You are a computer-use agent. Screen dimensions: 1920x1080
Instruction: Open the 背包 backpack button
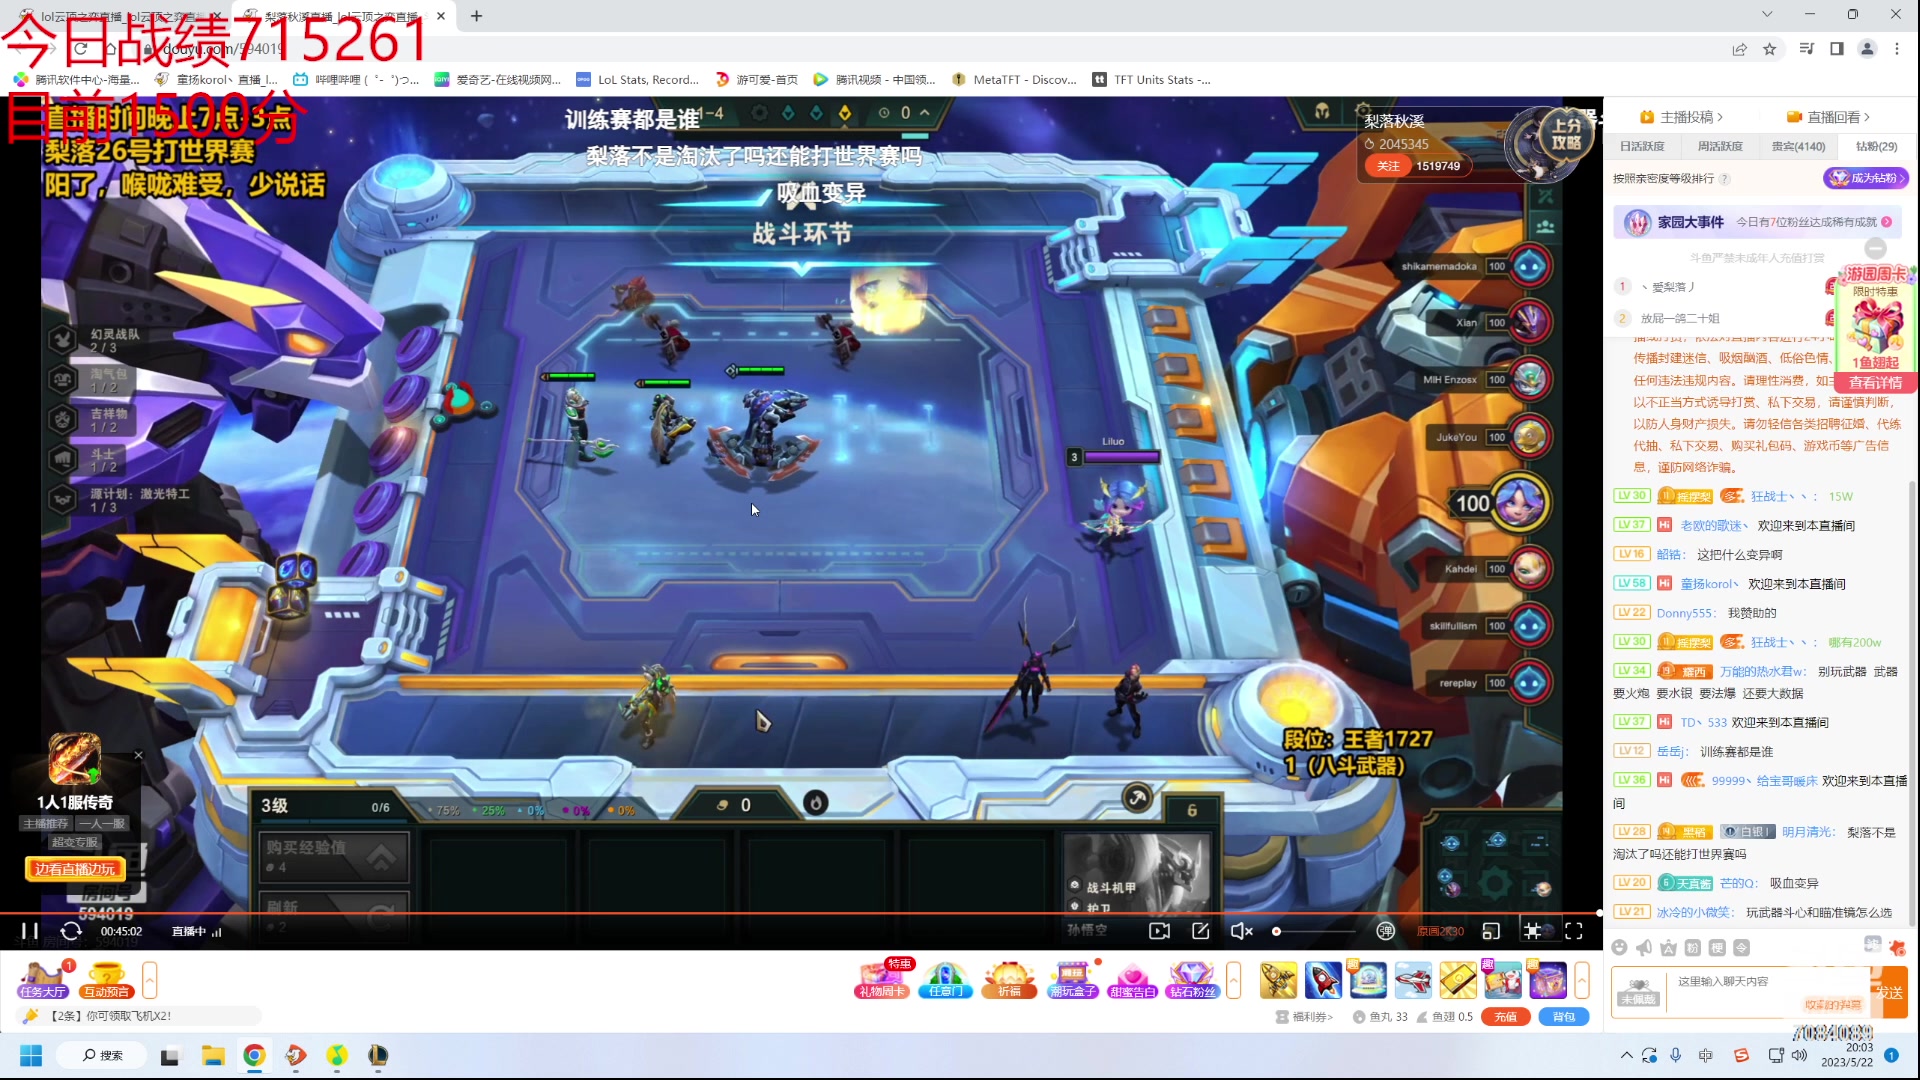(x=1564, y=1017)
